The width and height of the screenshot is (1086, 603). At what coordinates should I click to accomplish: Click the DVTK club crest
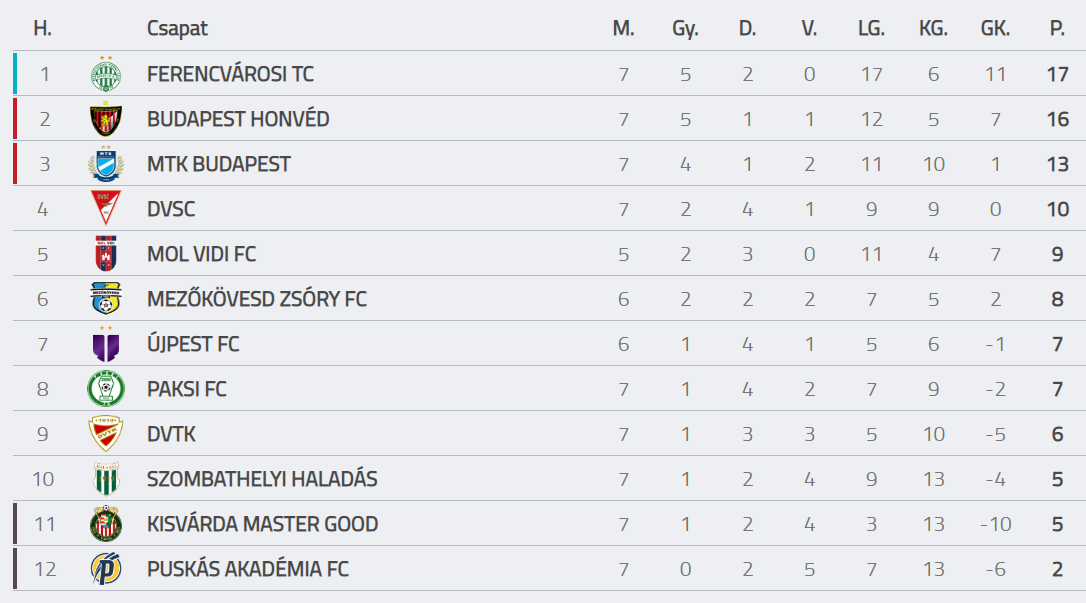(106, 433)
